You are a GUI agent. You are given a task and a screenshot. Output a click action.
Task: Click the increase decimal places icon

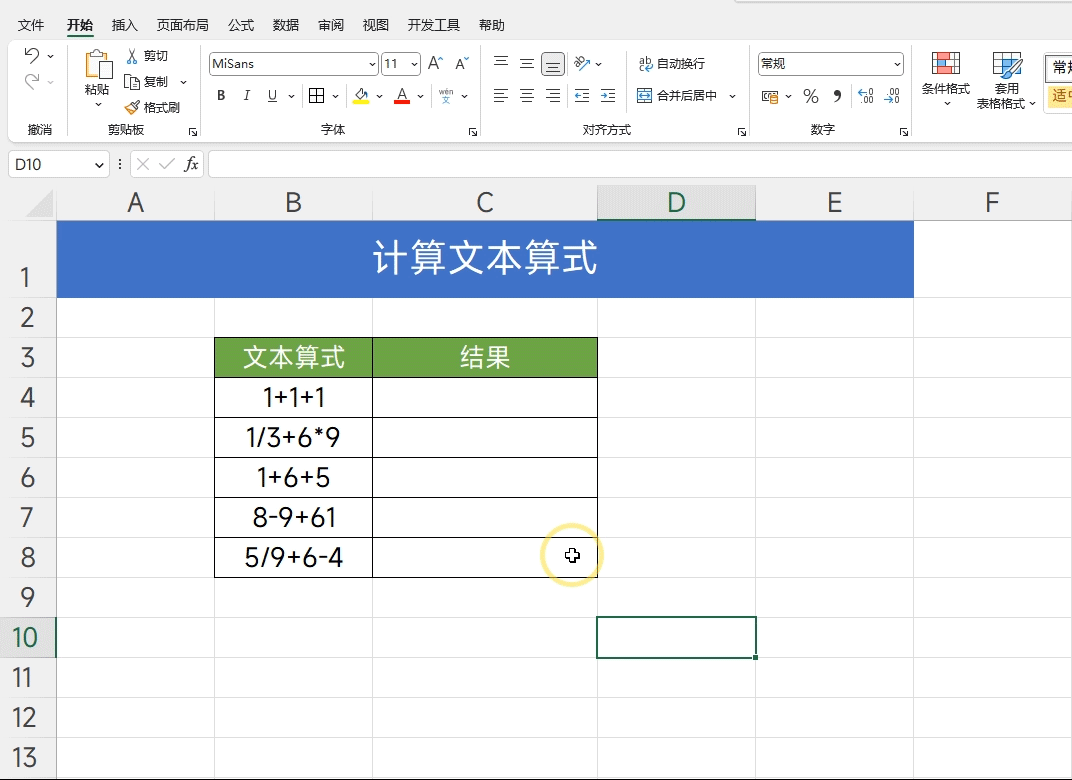(x=866, y=96)
